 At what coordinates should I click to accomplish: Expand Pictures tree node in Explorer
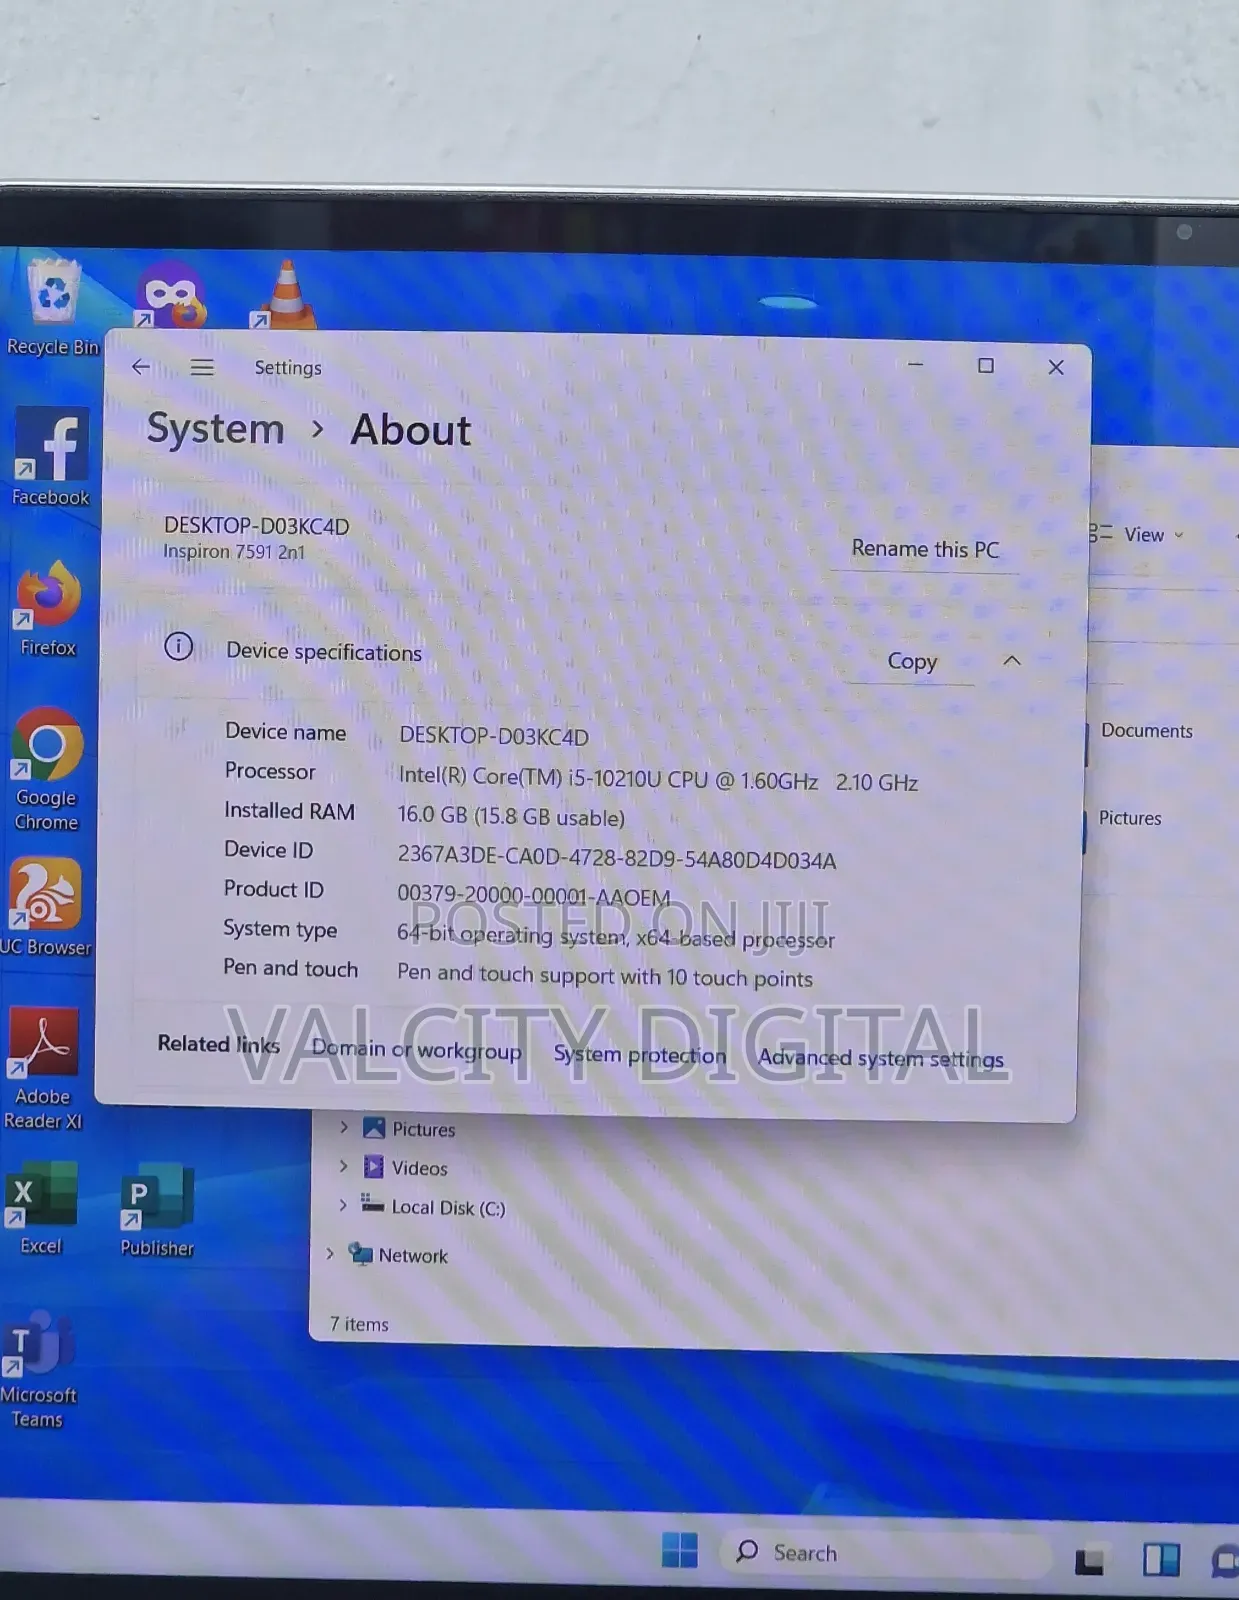point(344,1127)
